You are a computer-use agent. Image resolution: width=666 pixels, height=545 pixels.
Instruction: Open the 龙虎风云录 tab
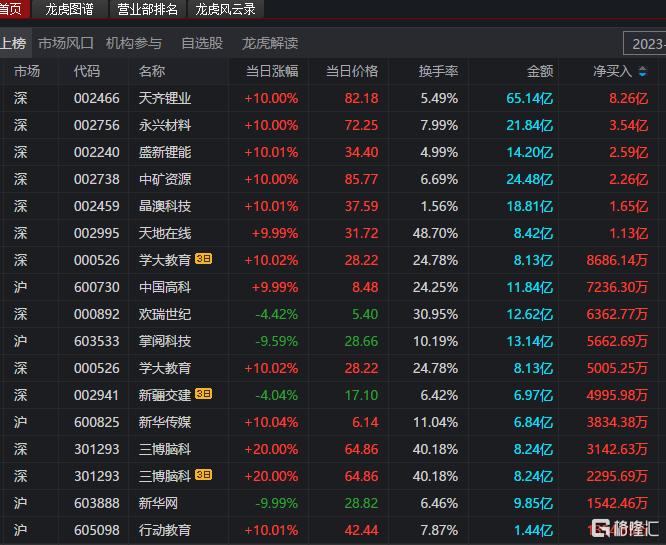point(225,9)
